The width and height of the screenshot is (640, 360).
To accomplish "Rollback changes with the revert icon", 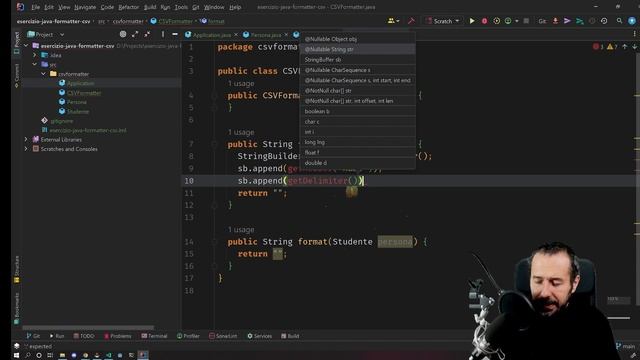I will tap(604, 21).
